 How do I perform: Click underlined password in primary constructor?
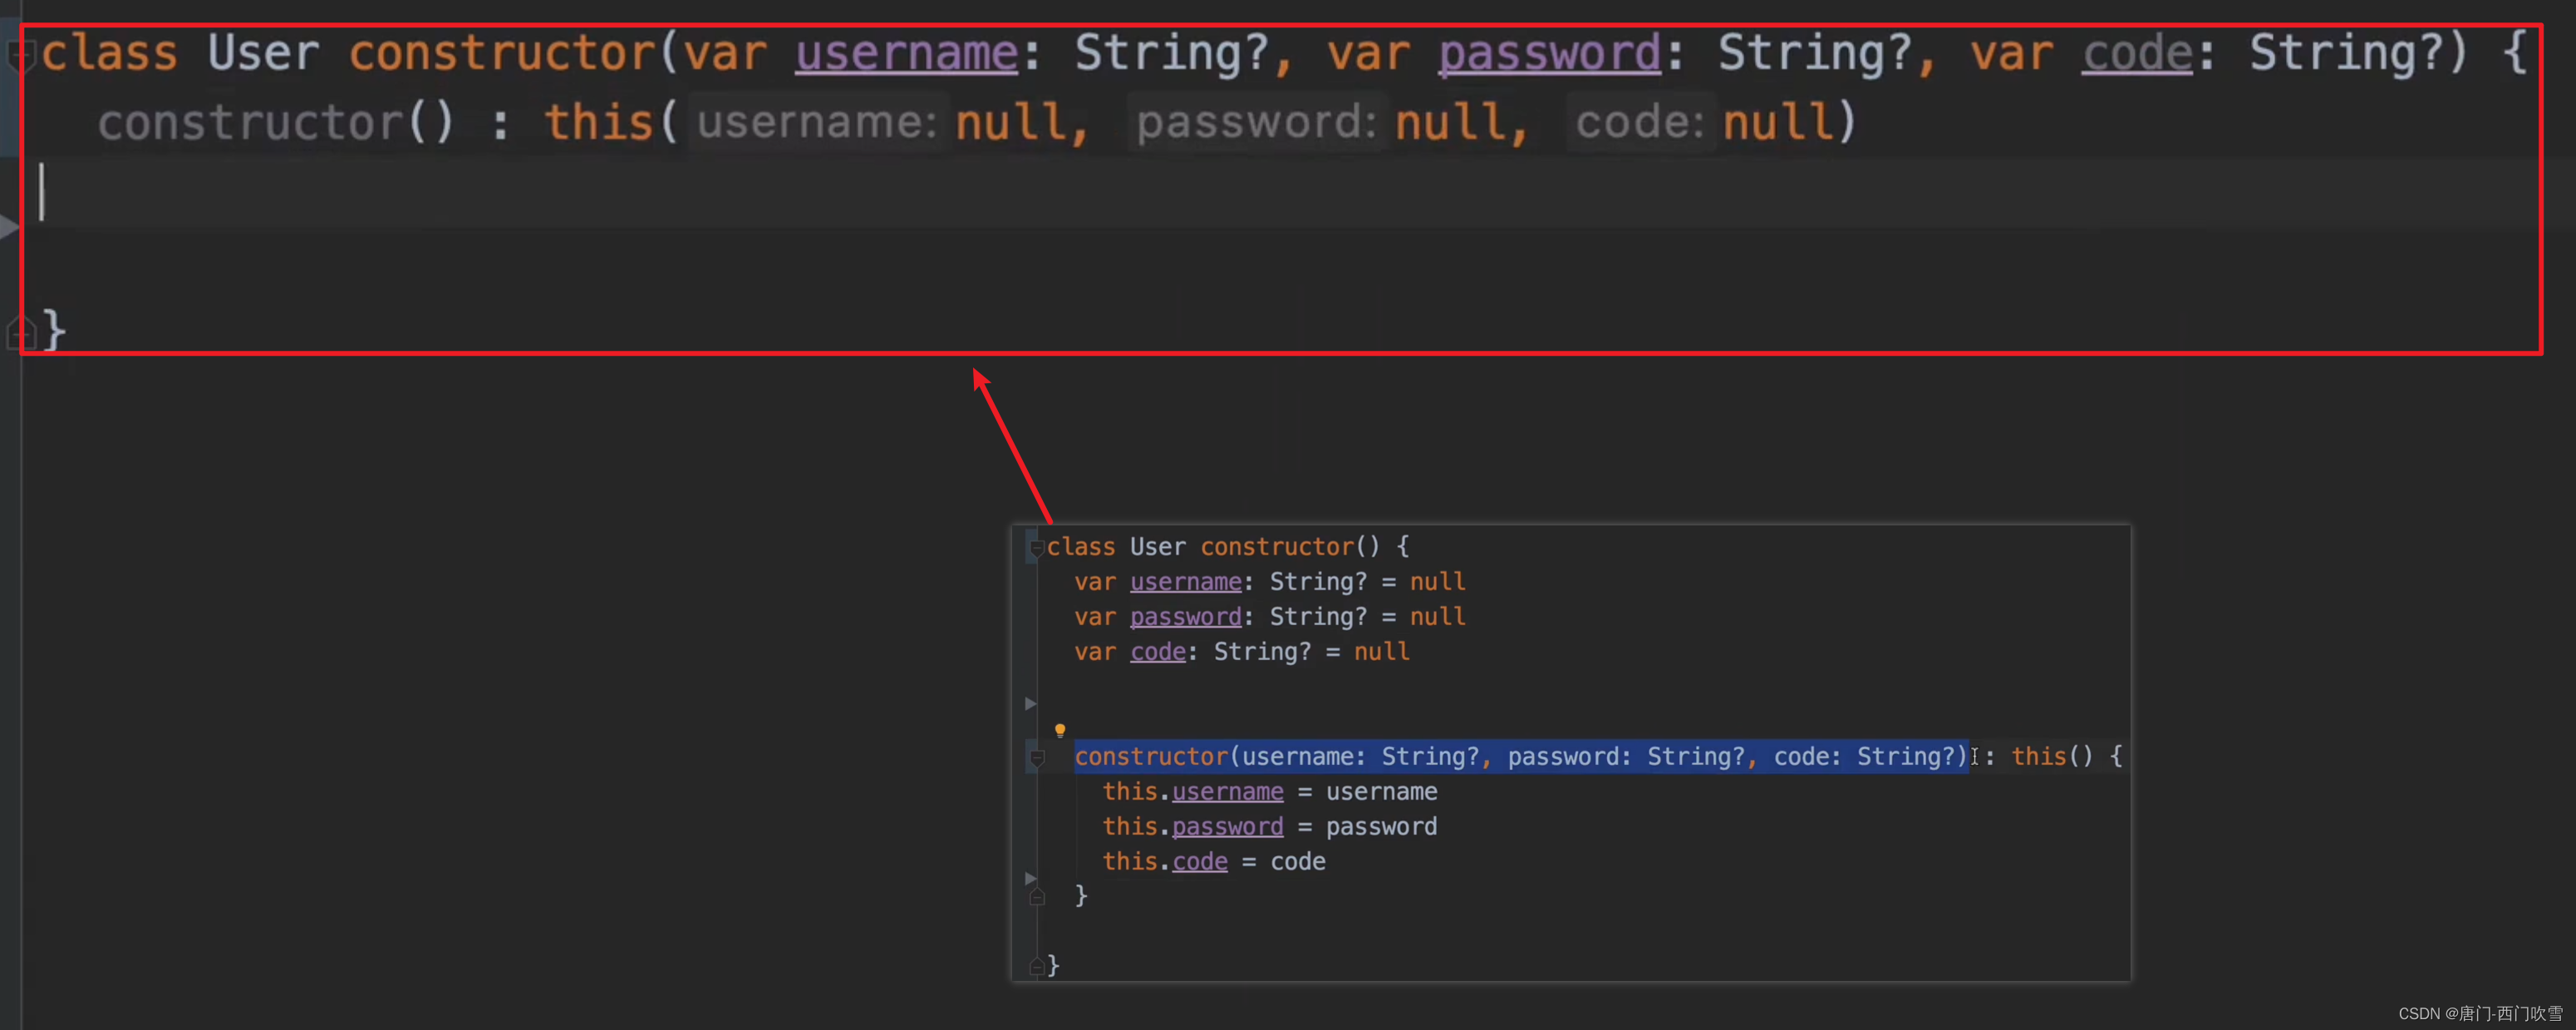1549,53
